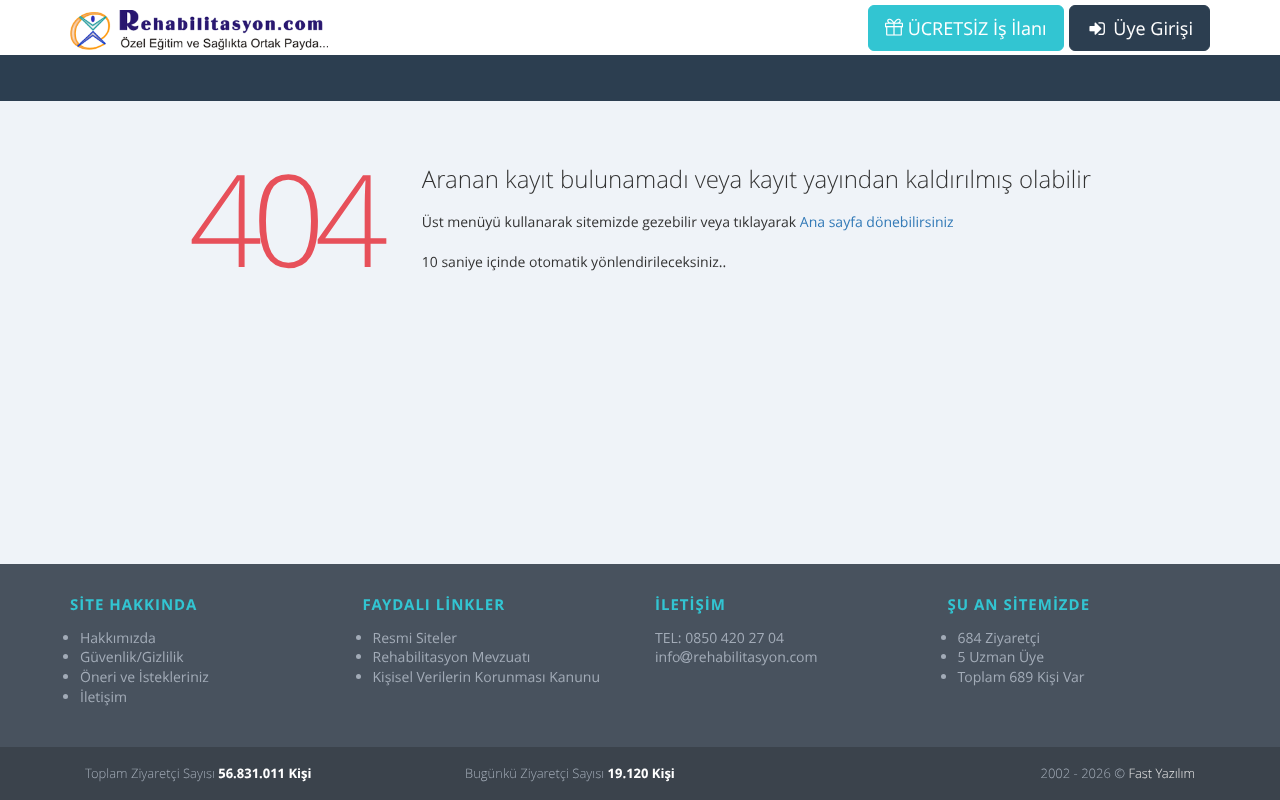Open the Öneri ve İstekleriniz link
1280x800 pixels.
click(x=144, y=677)
